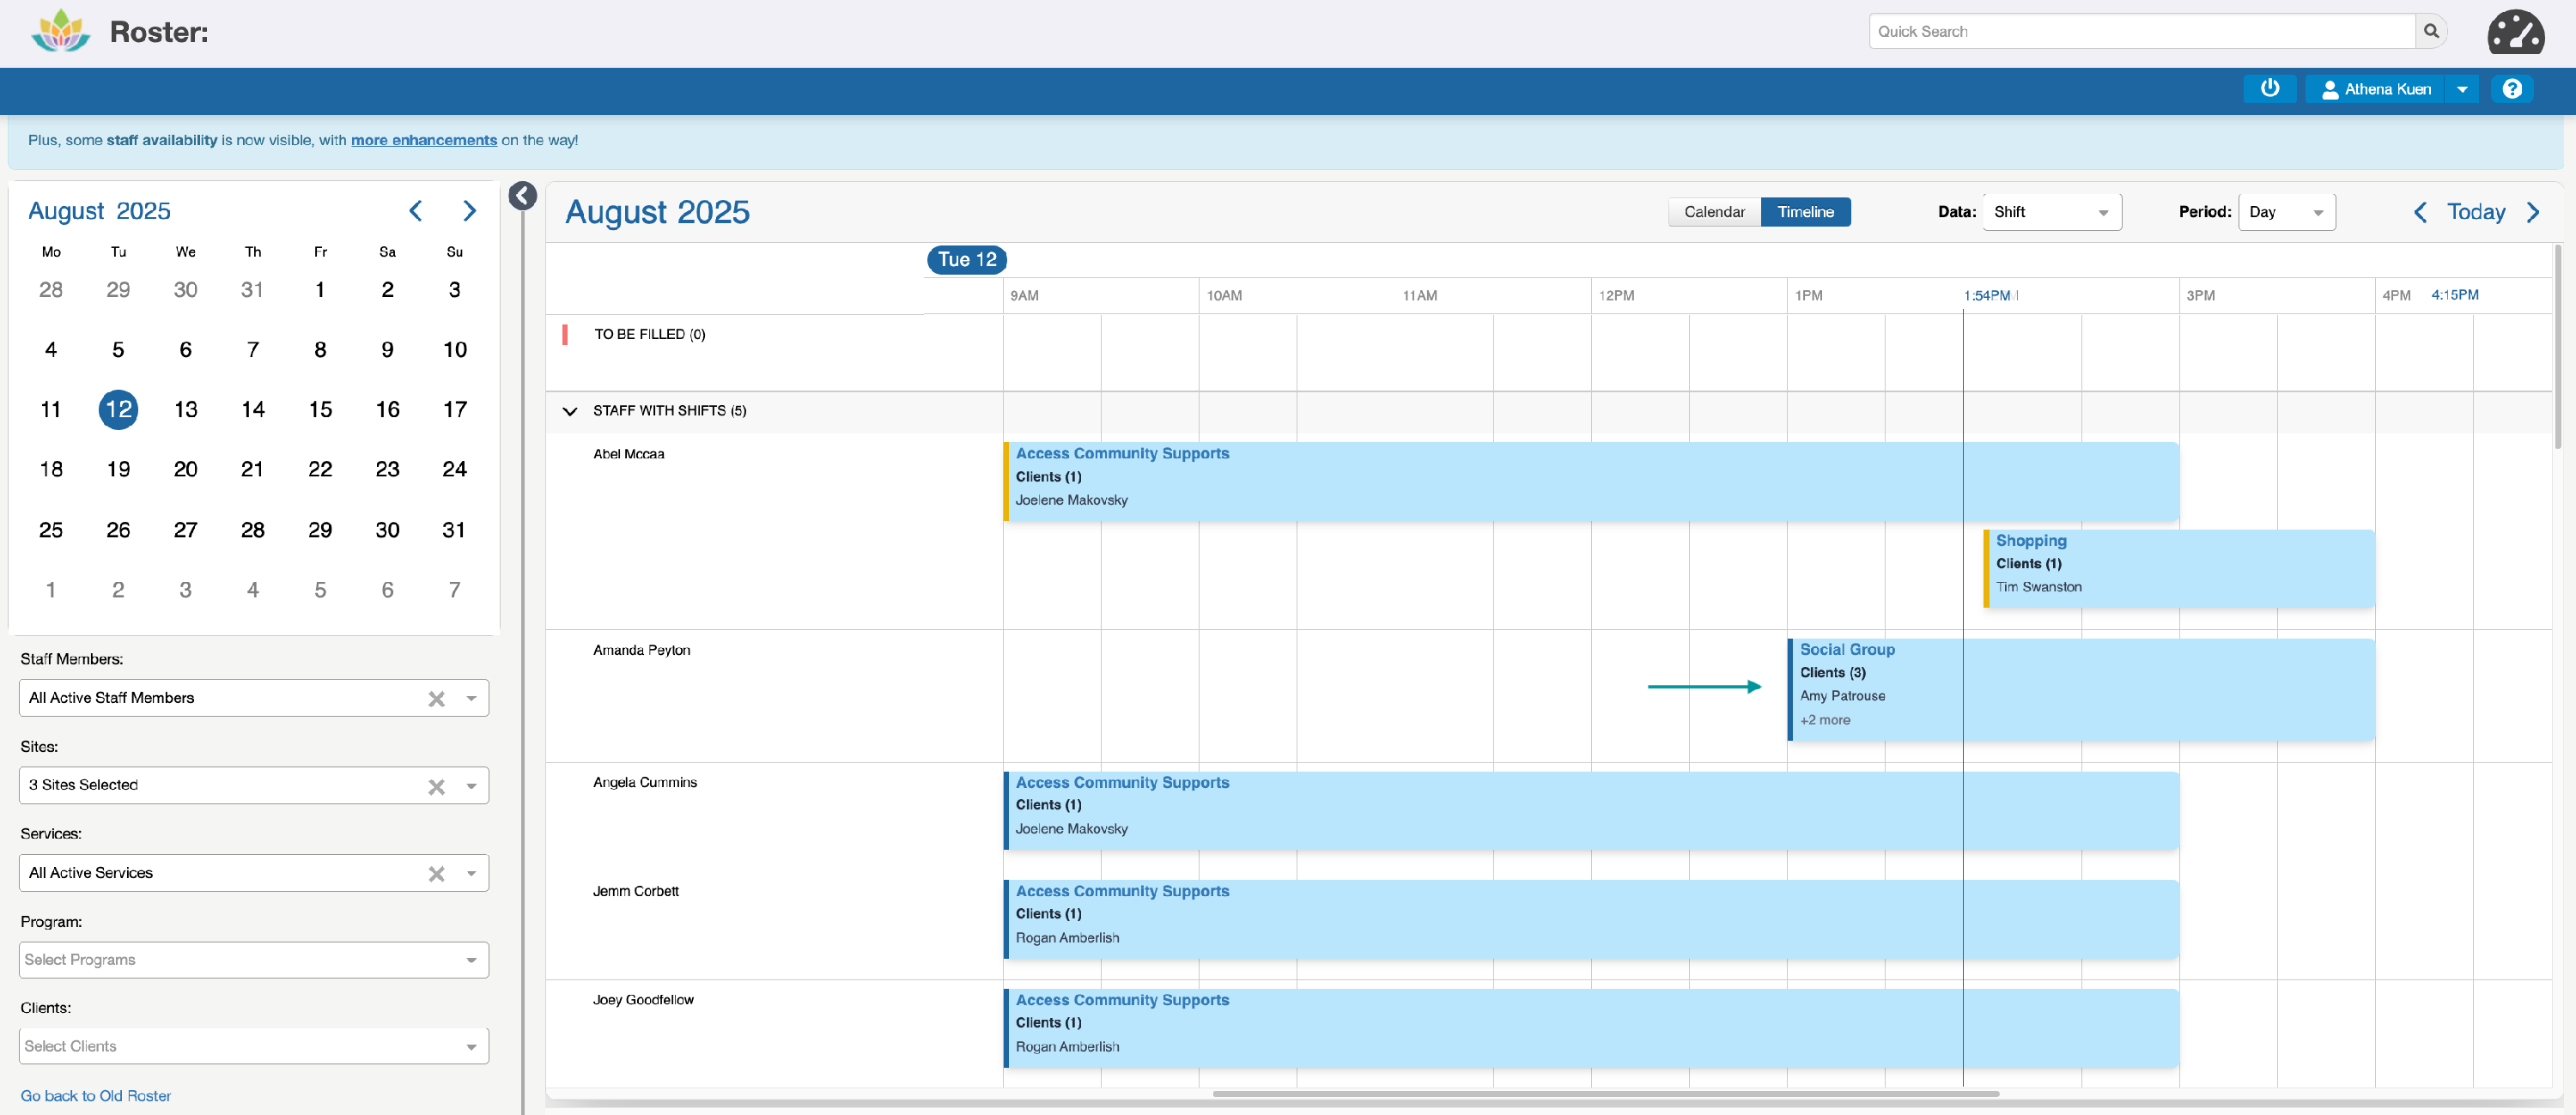Select August 31 in mini calendar

click(454, 530)
